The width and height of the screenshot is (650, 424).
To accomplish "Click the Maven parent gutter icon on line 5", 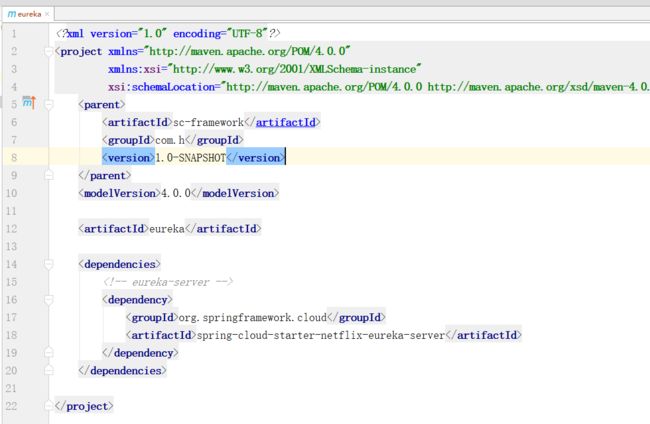I will 29,102.
